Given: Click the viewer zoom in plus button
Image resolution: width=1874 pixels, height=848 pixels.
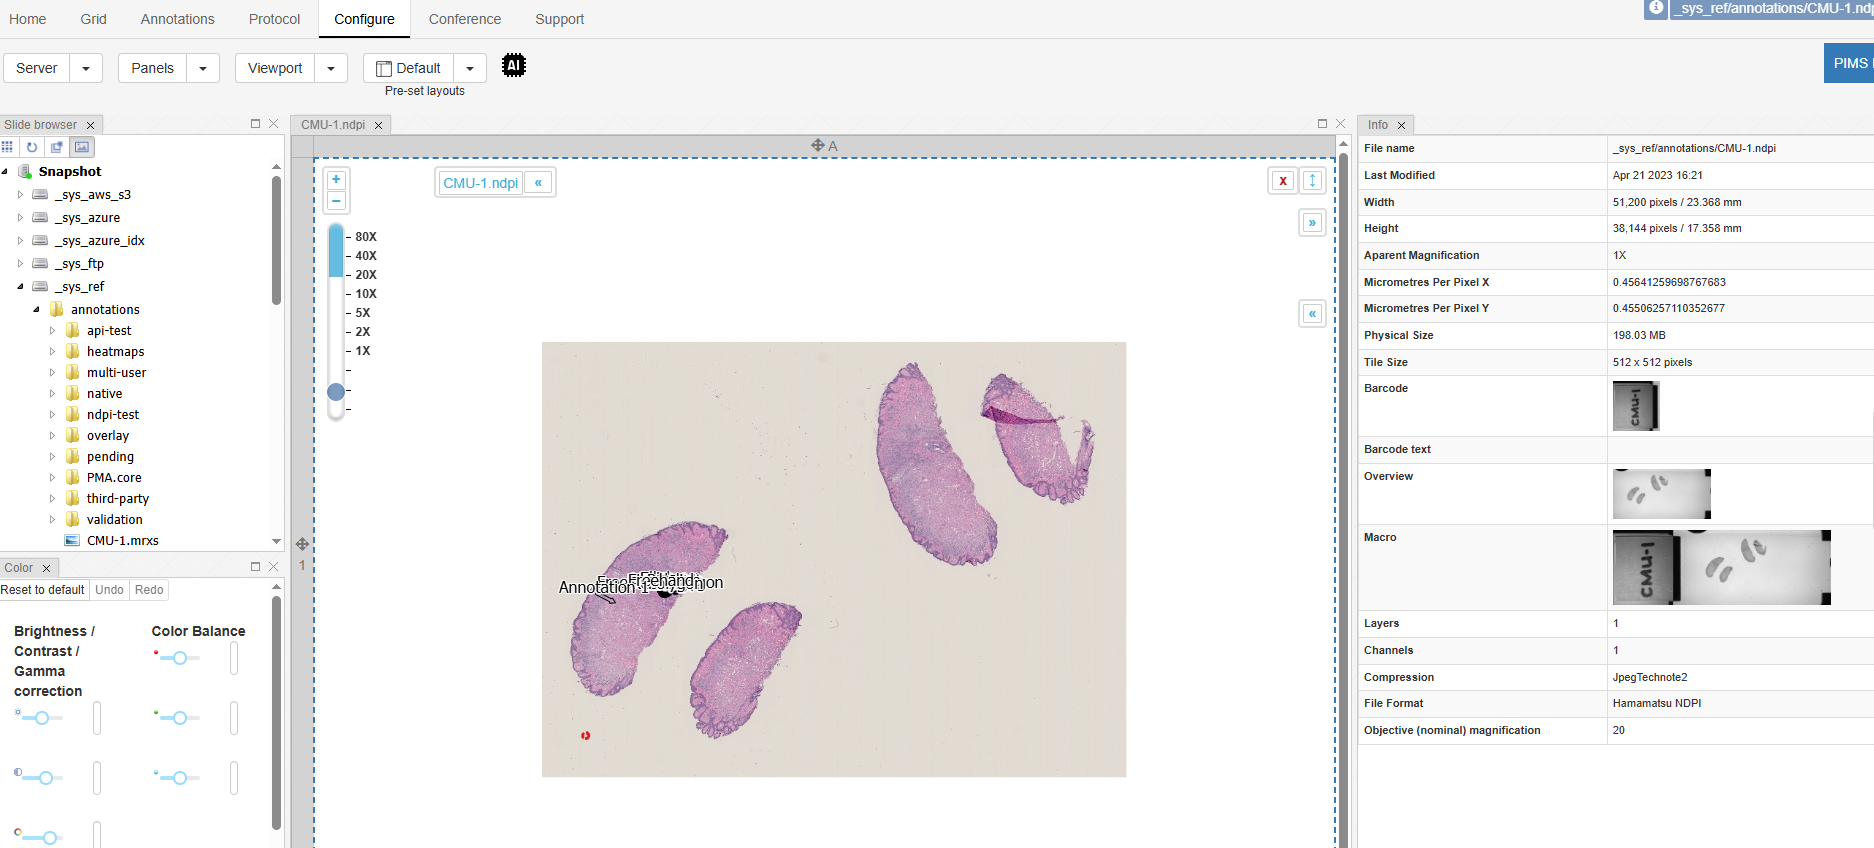Looking at the screenshot, I should (337, 180).
